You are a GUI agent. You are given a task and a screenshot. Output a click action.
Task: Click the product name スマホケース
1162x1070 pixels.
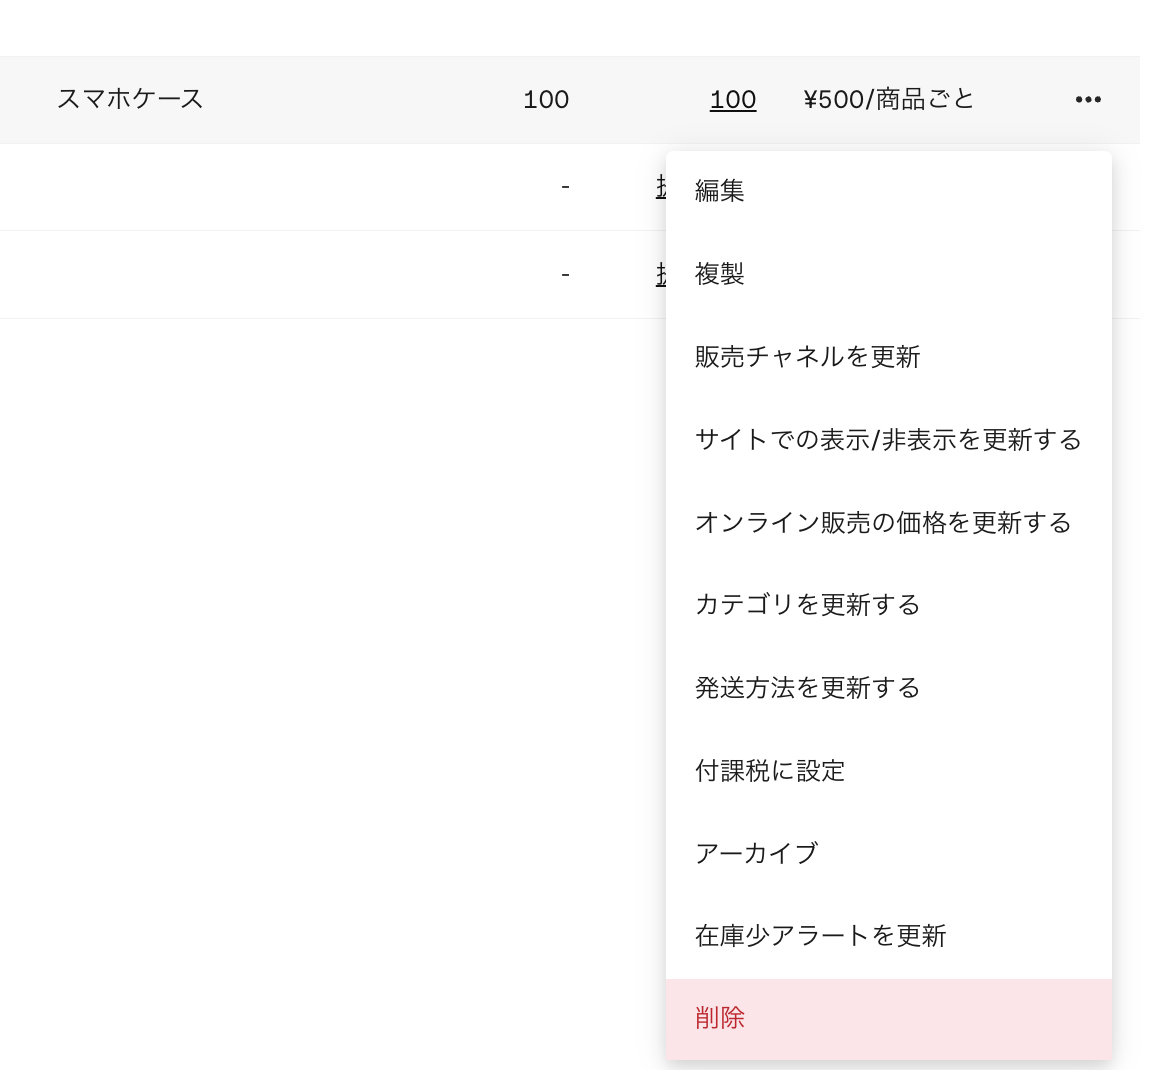[131, 100]
